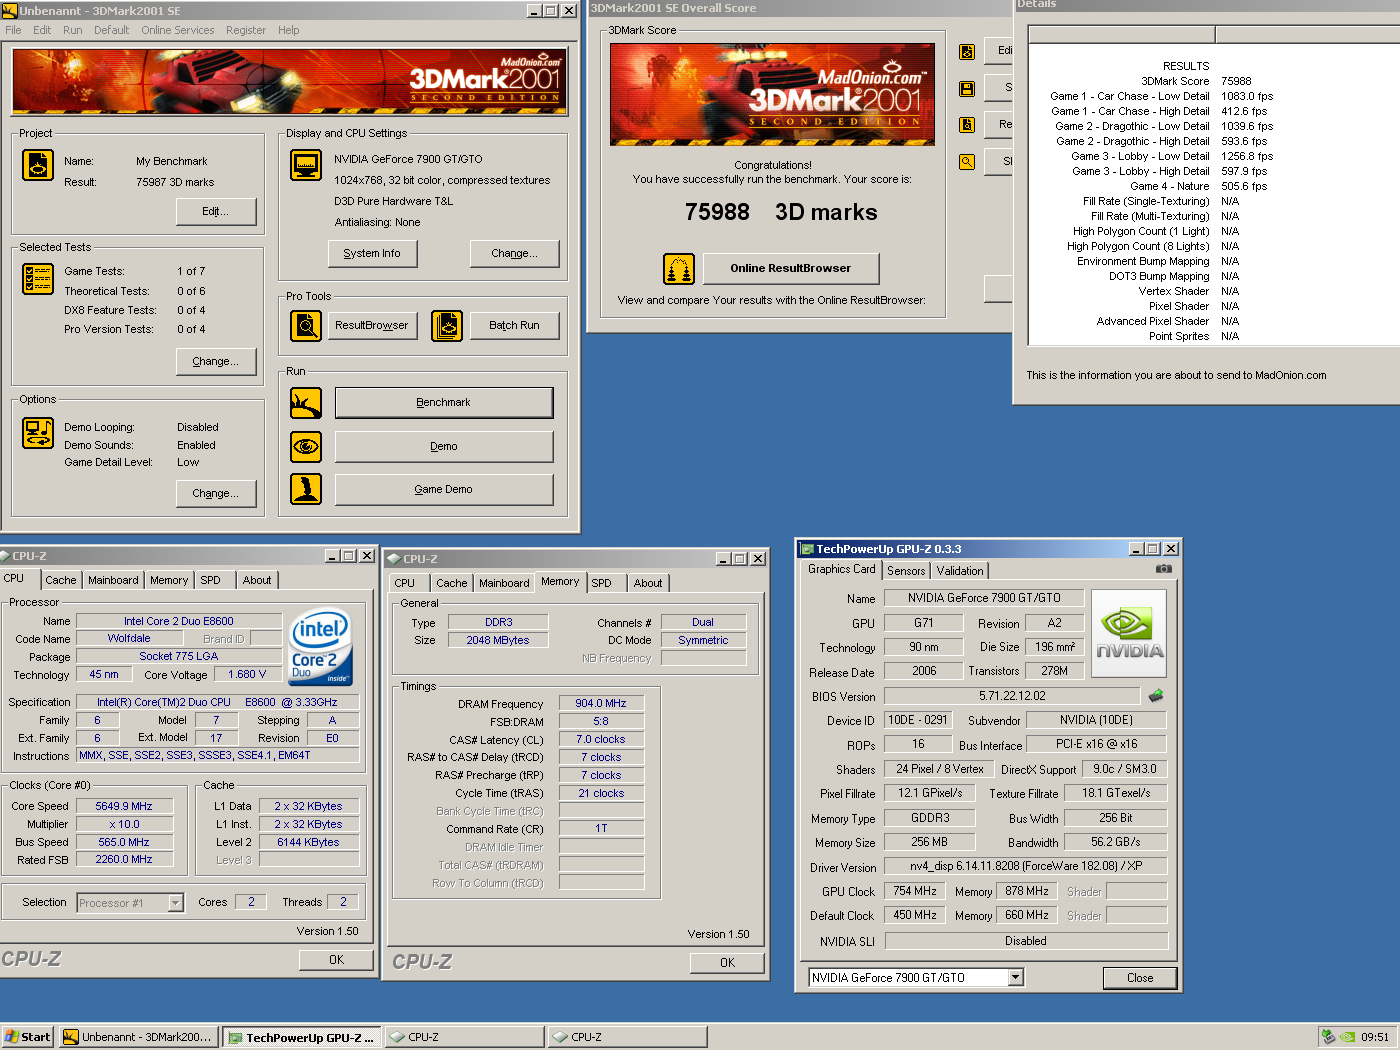Open the Online Services menu

177,30
